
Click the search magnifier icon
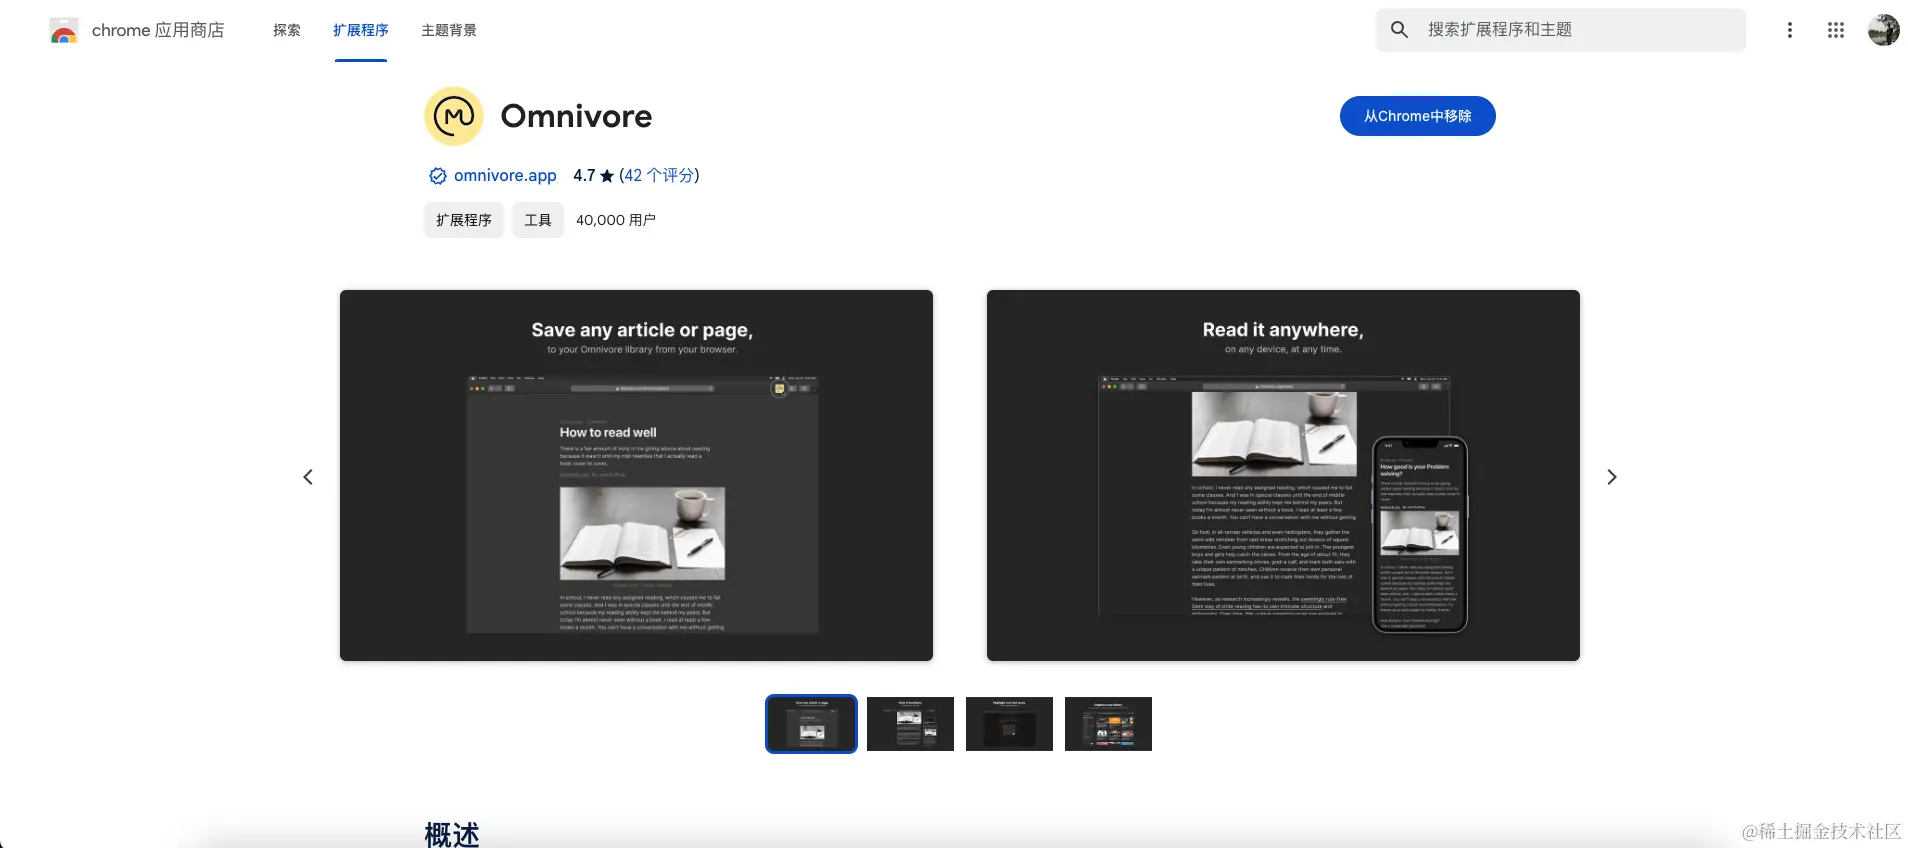pyautogui.click(x=1400, y=30)
